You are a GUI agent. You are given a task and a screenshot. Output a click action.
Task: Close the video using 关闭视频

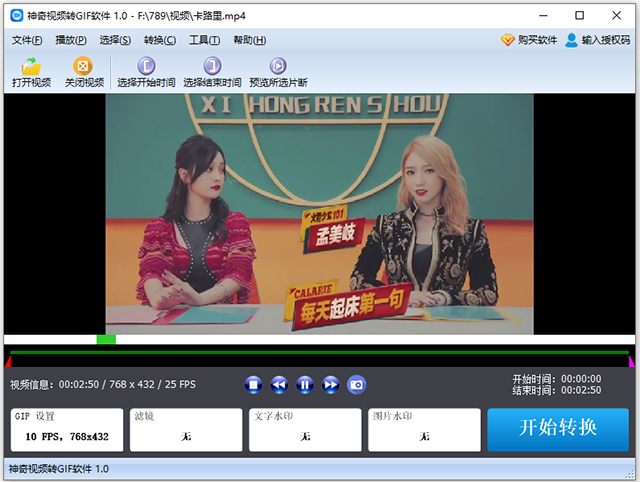point(84,72)
